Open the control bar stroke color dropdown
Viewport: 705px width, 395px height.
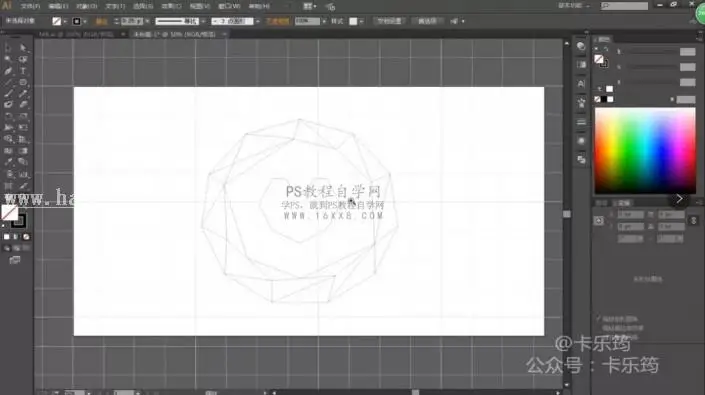85,21
